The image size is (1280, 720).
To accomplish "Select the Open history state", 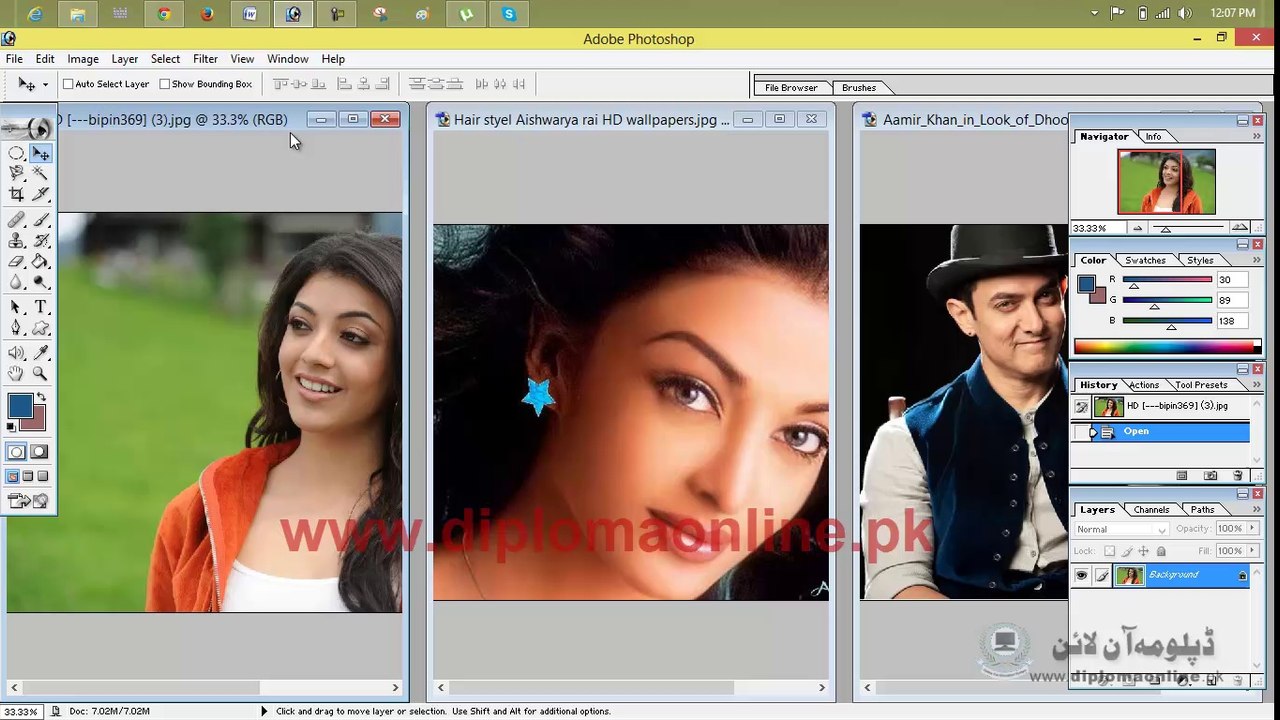I will click(1160, 432).
